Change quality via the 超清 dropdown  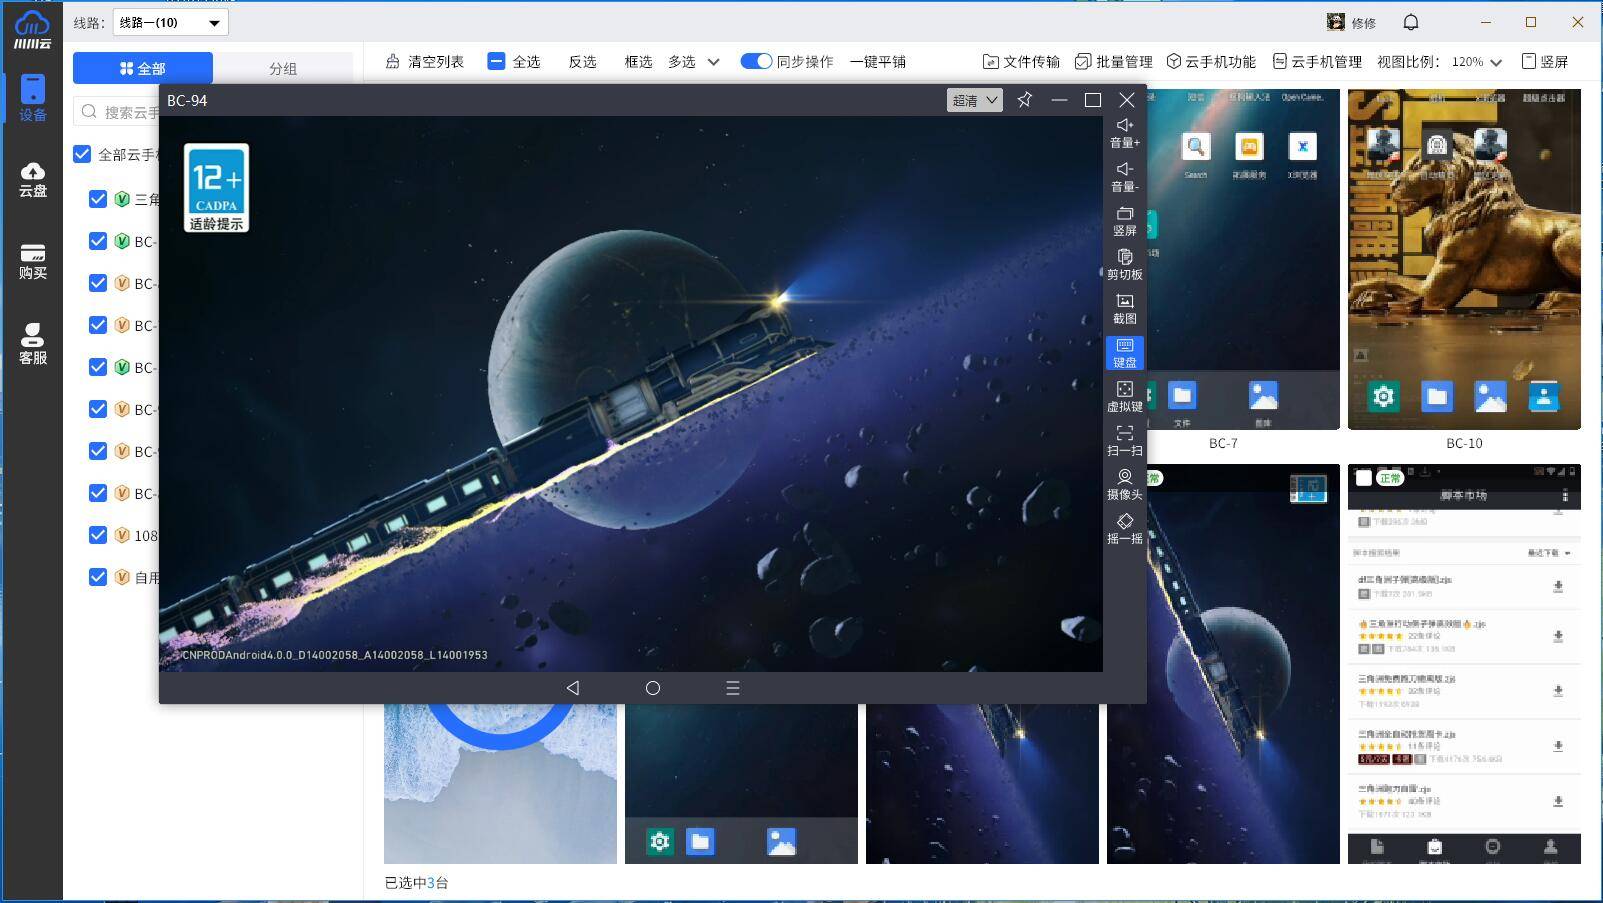click(x=975, y=100)
